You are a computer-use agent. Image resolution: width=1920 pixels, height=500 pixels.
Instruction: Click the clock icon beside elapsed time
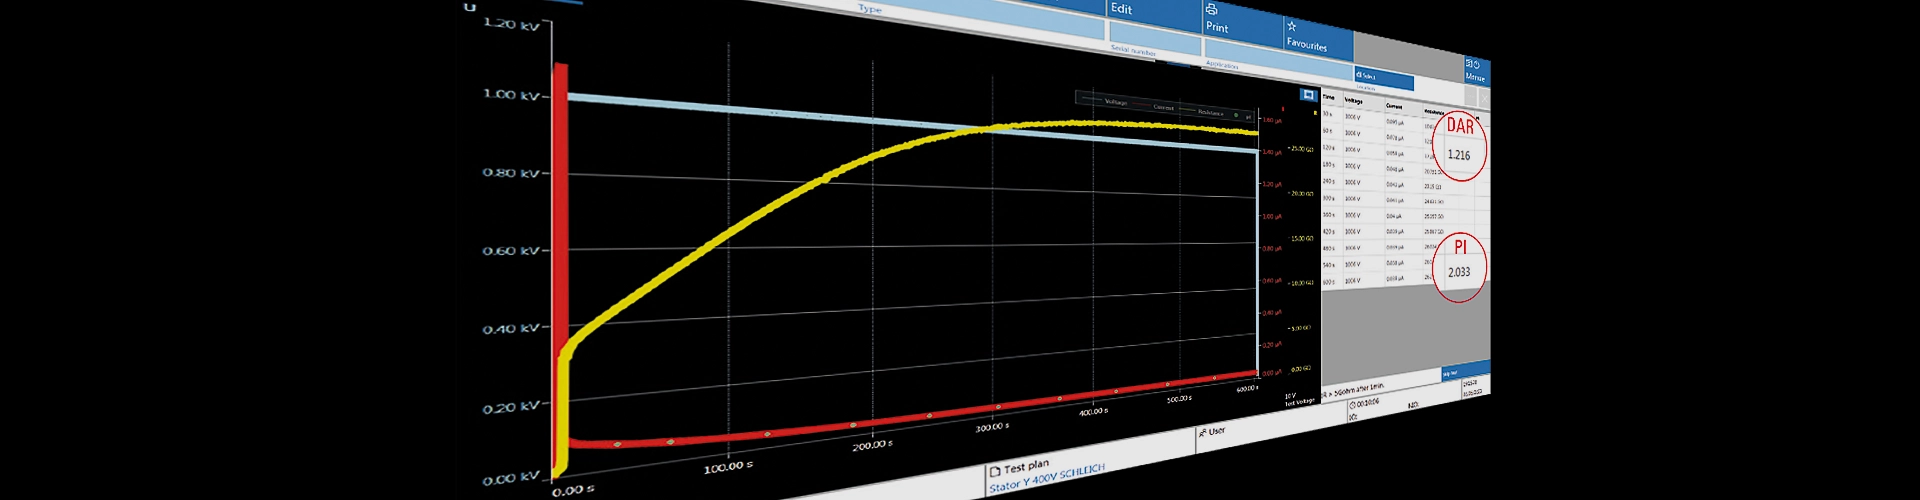1352,405
